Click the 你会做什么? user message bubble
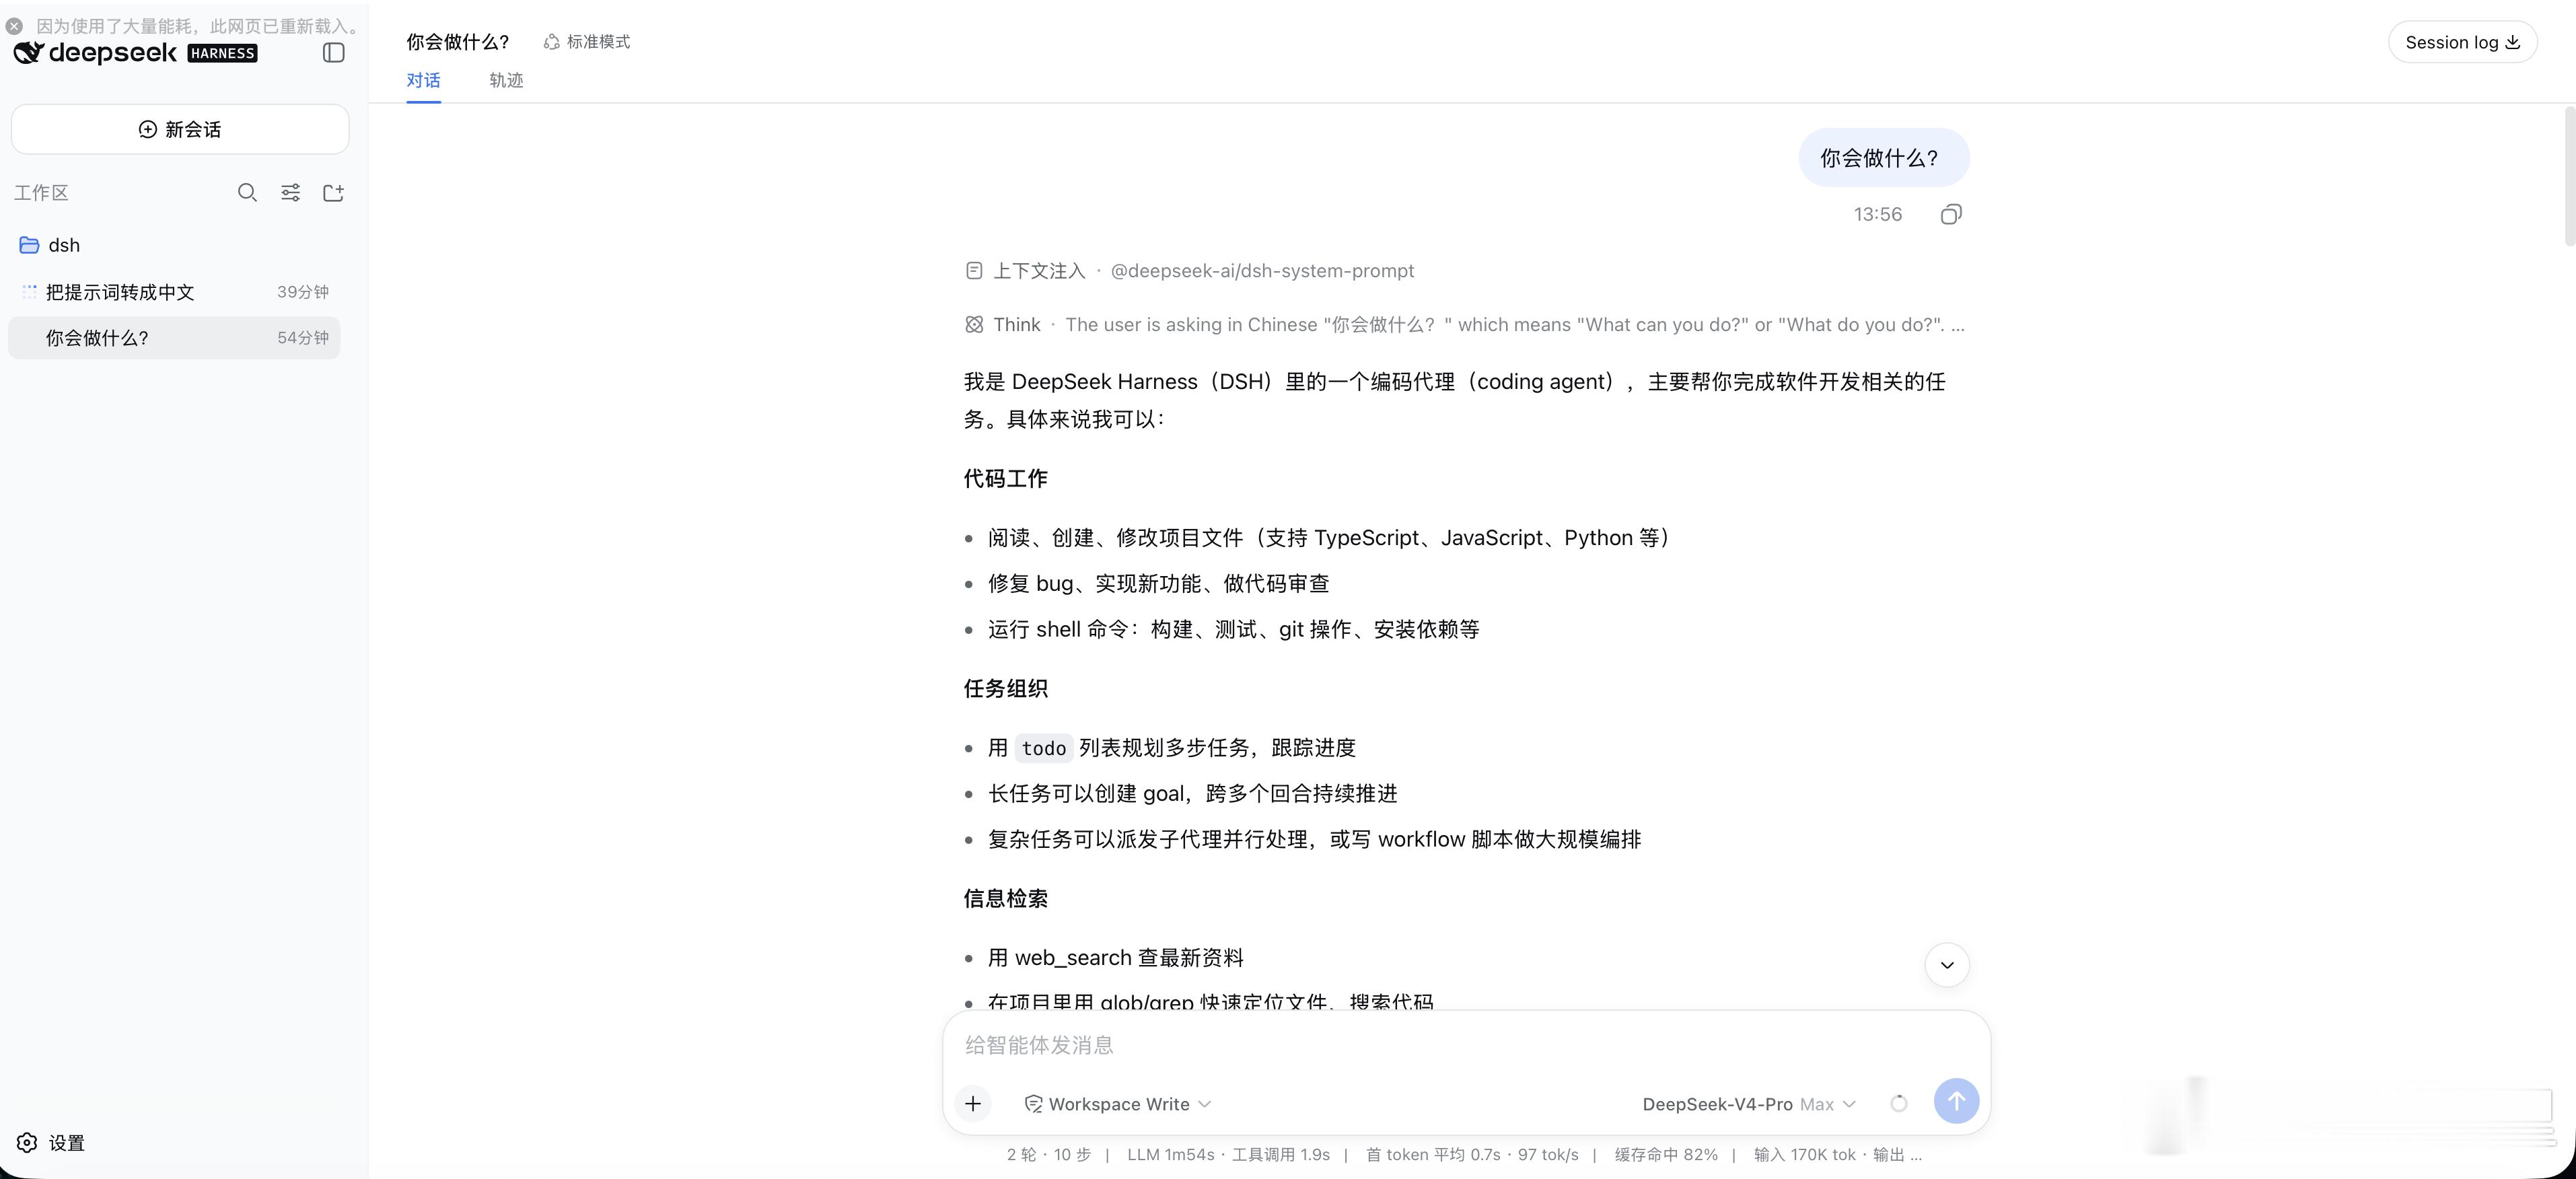 pyautogui.click(x=1884, y=158)
